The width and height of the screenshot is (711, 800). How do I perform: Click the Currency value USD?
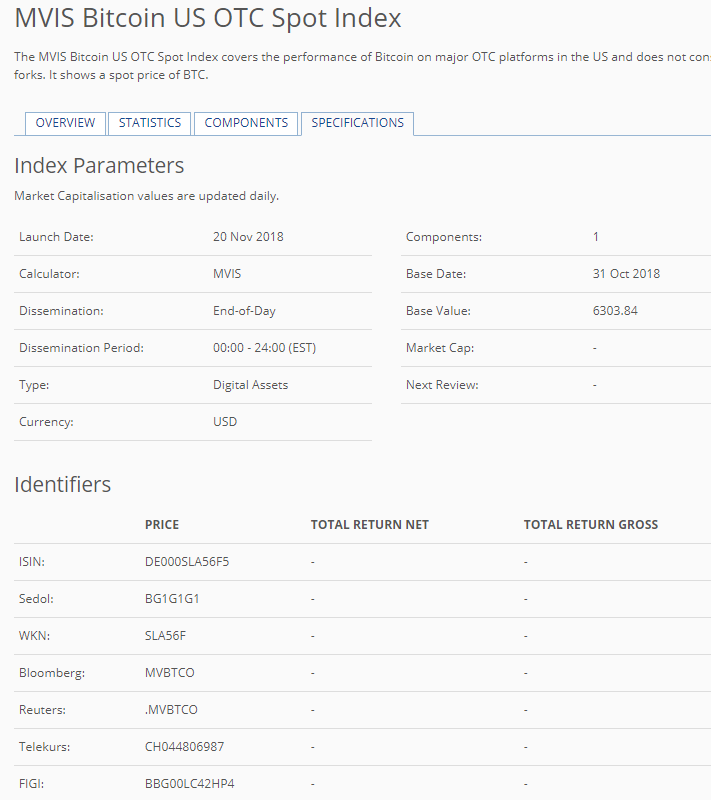[x=225, y=422]
